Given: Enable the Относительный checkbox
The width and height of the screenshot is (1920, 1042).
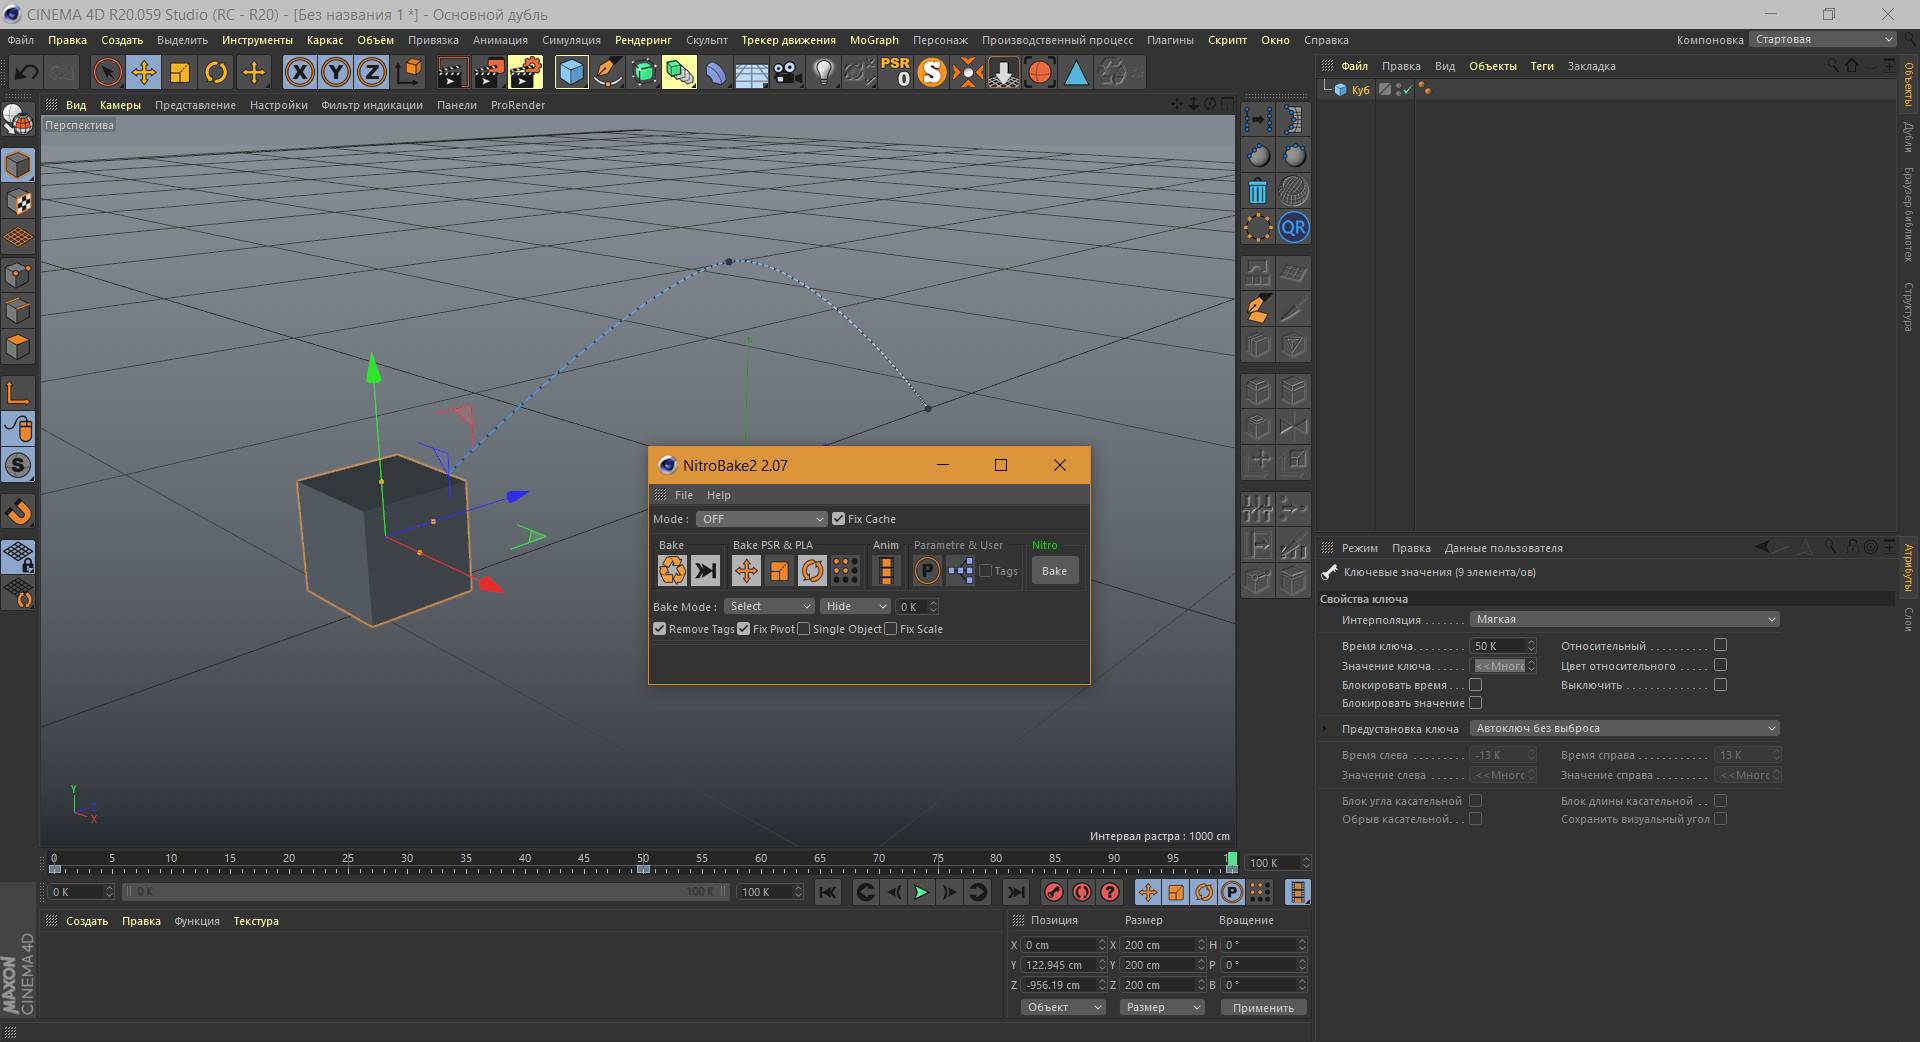Looking at the screenshot, I should 1720,645.
